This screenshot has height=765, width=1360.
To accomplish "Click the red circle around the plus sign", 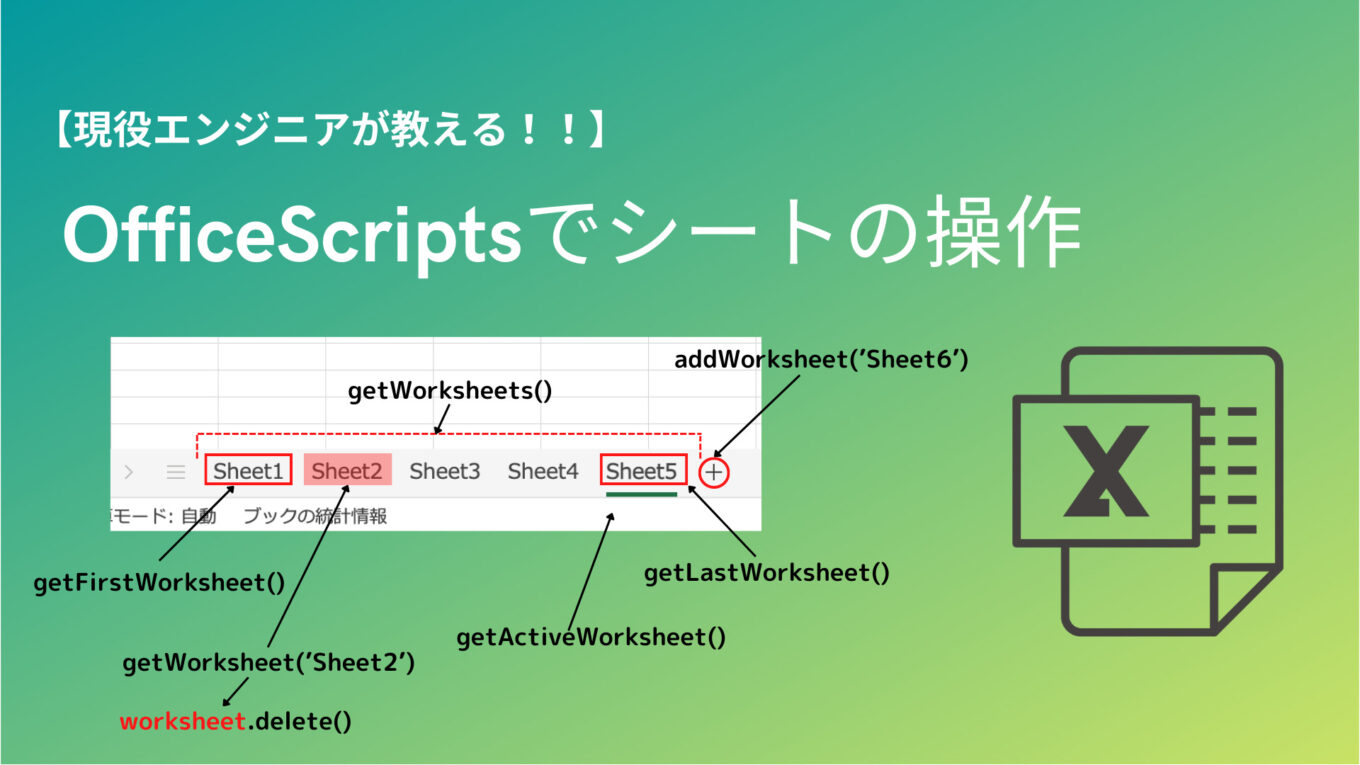I will pyautogui.click(x=713, y=471).
